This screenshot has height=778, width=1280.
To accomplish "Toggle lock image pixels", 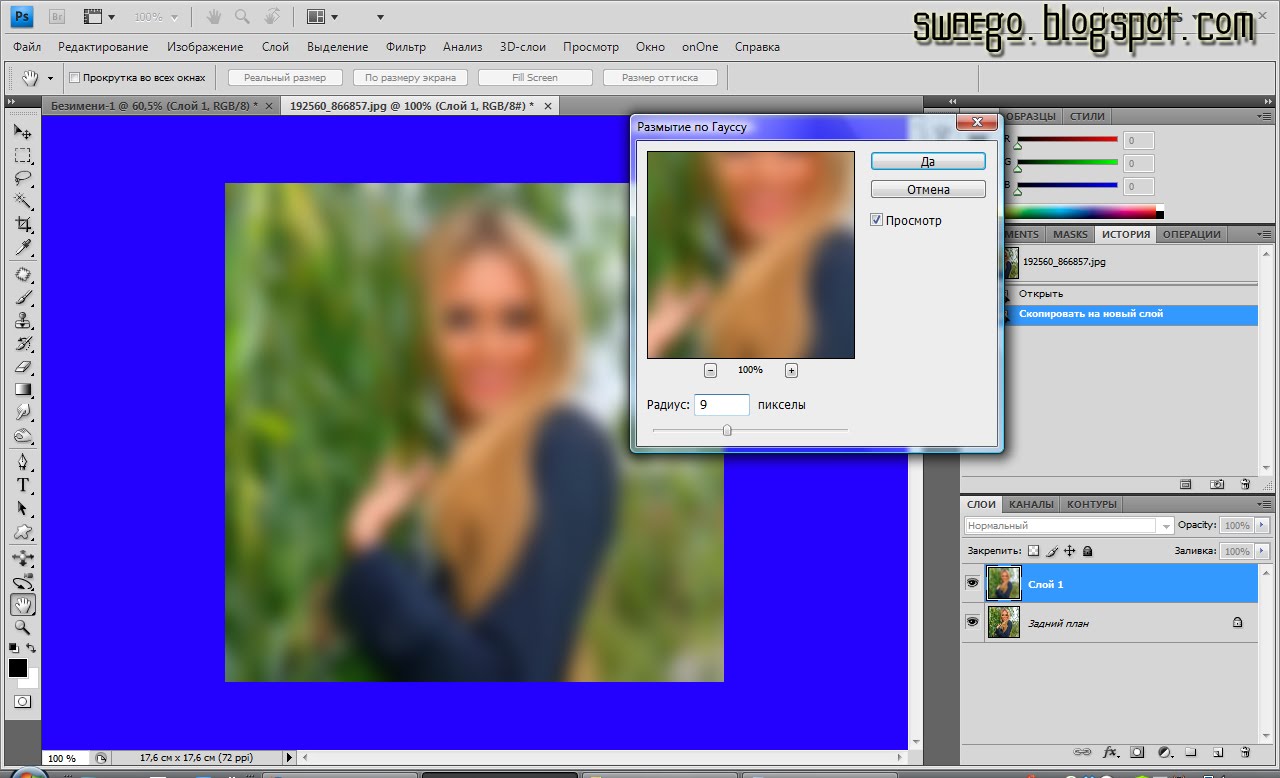I will tap(1052, 551).
